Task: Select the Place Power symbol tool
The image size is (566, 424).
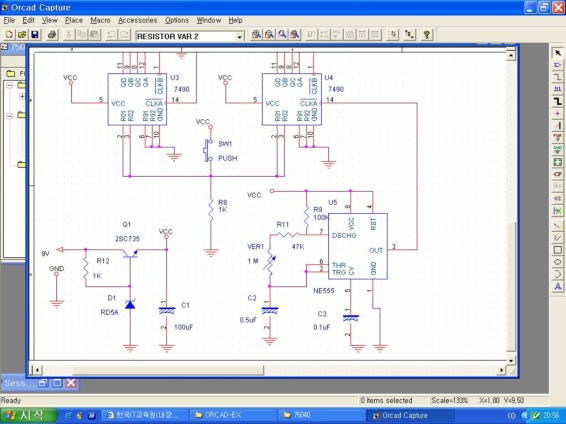Action: 558,137
